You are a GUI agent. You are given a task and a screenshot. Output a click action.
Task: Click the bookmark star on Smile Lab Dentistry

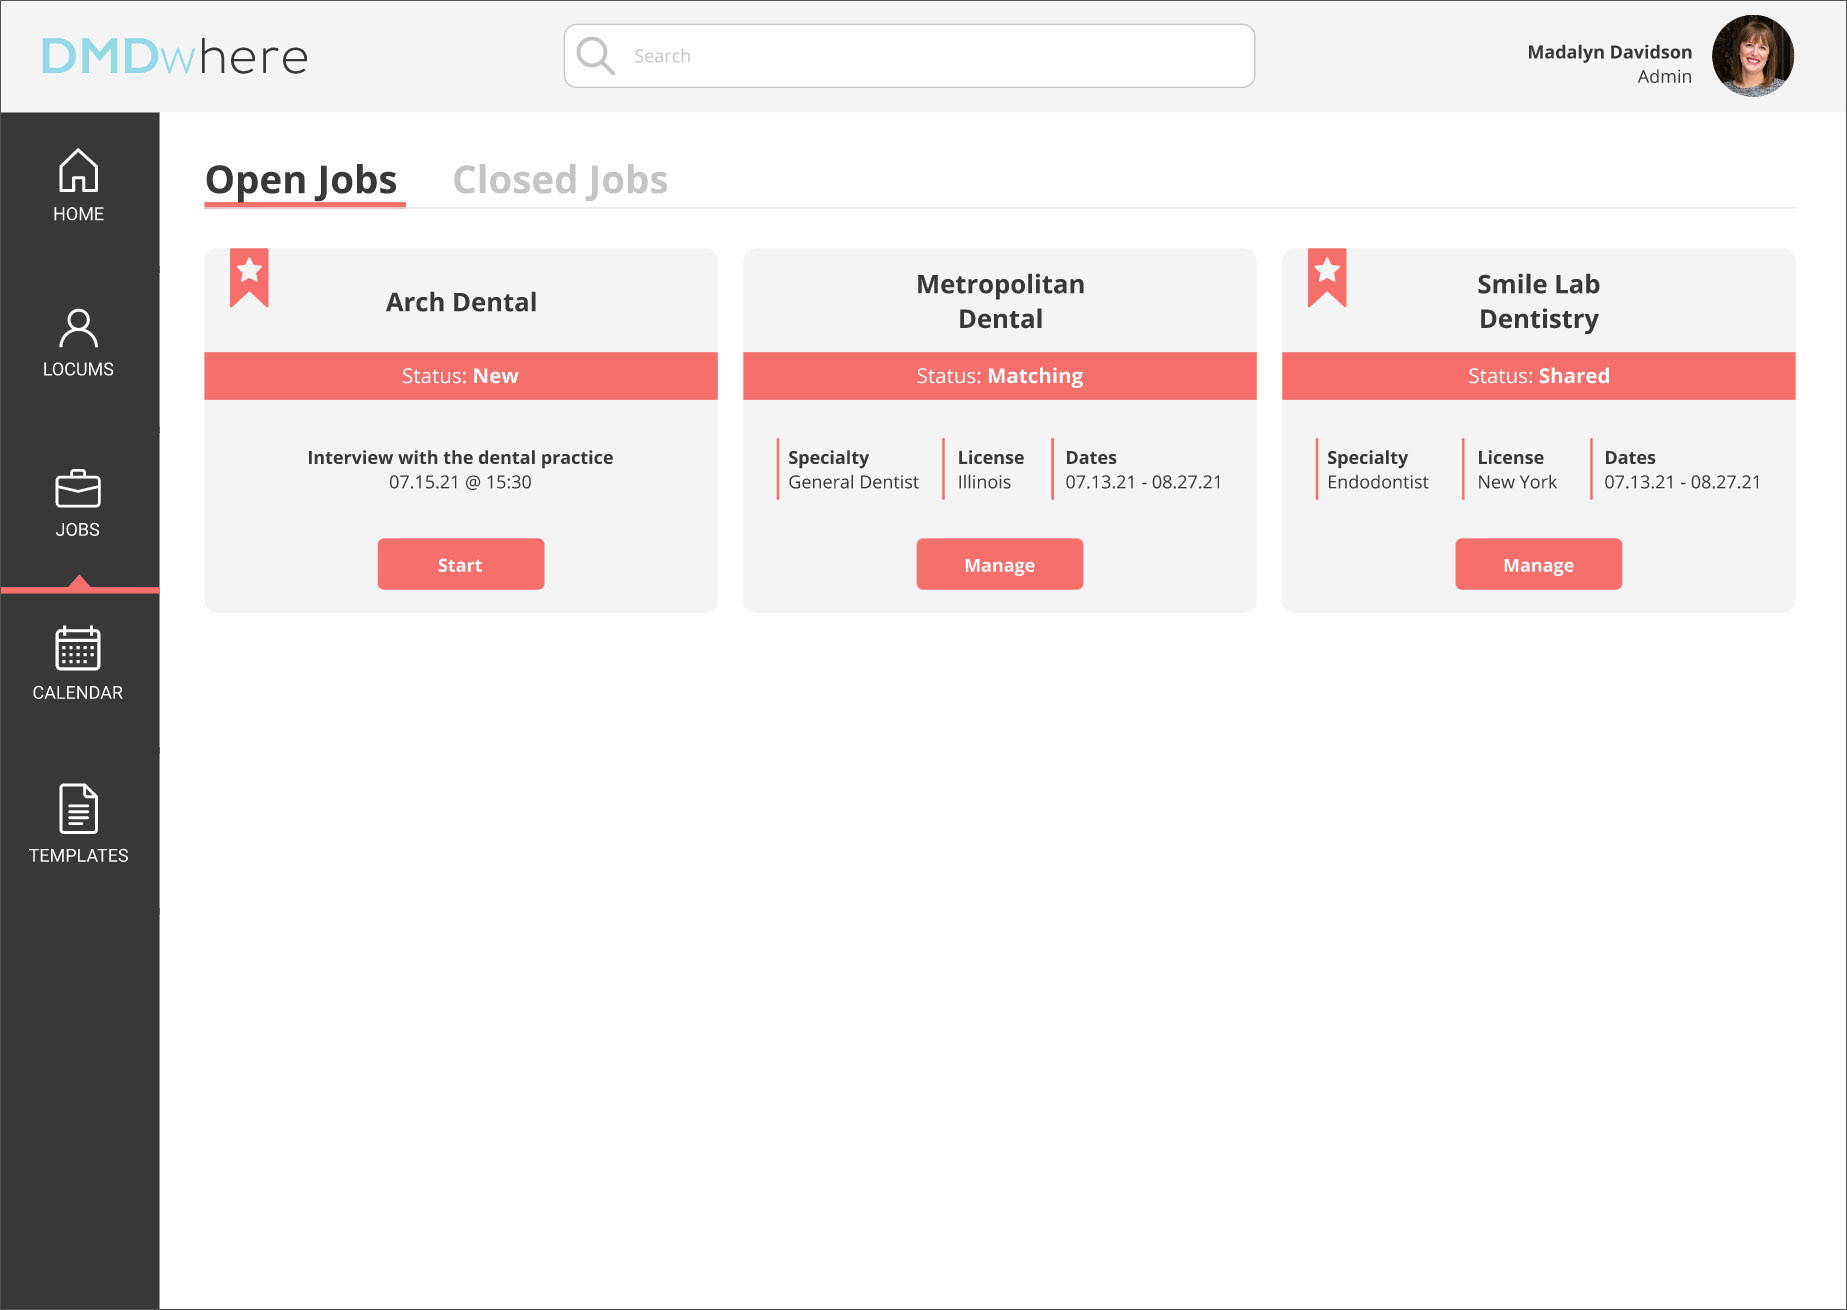[x=1327, y=277]
